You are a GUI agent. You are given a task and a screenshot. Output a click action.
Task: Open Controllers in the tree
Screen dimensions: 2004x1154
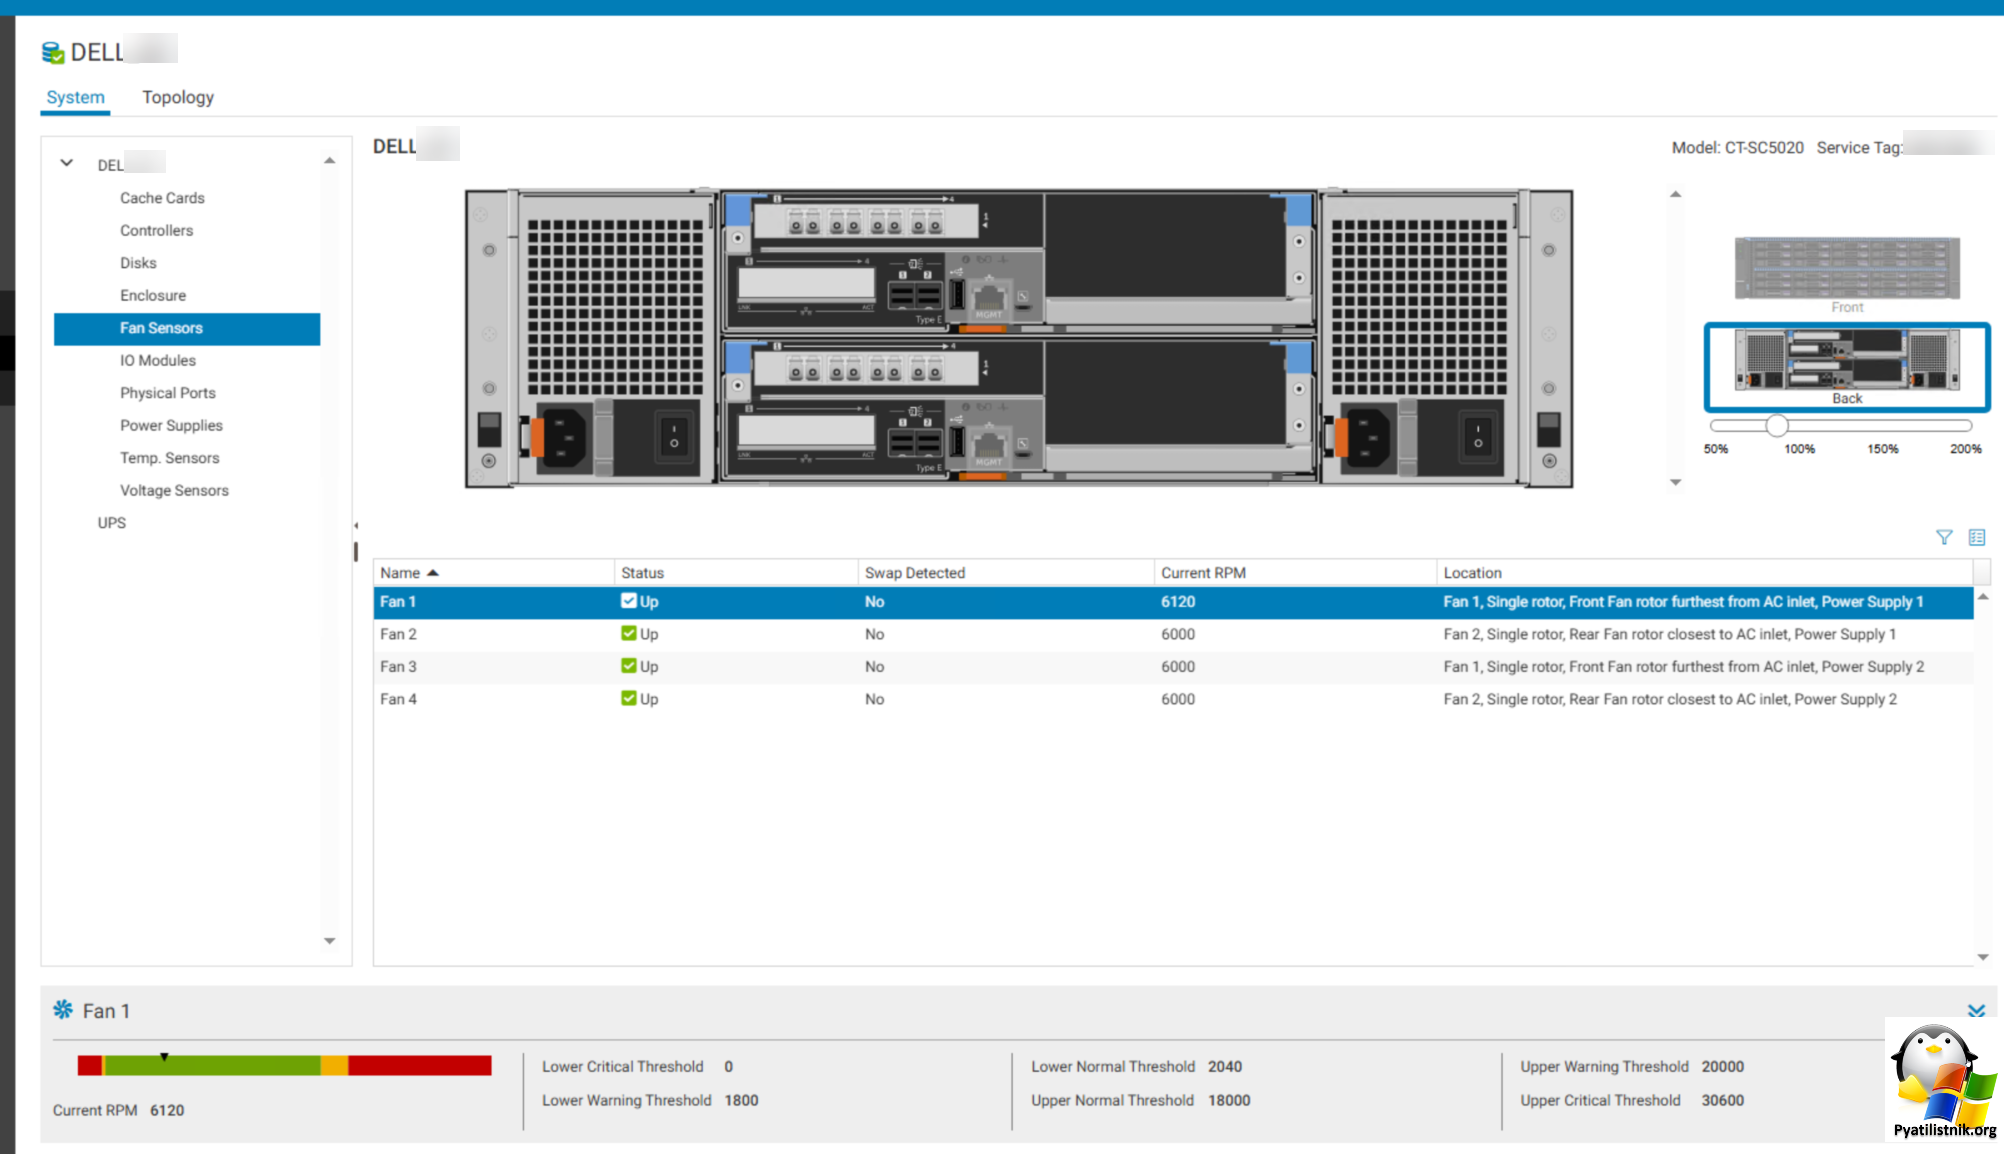tap(157, 230)
